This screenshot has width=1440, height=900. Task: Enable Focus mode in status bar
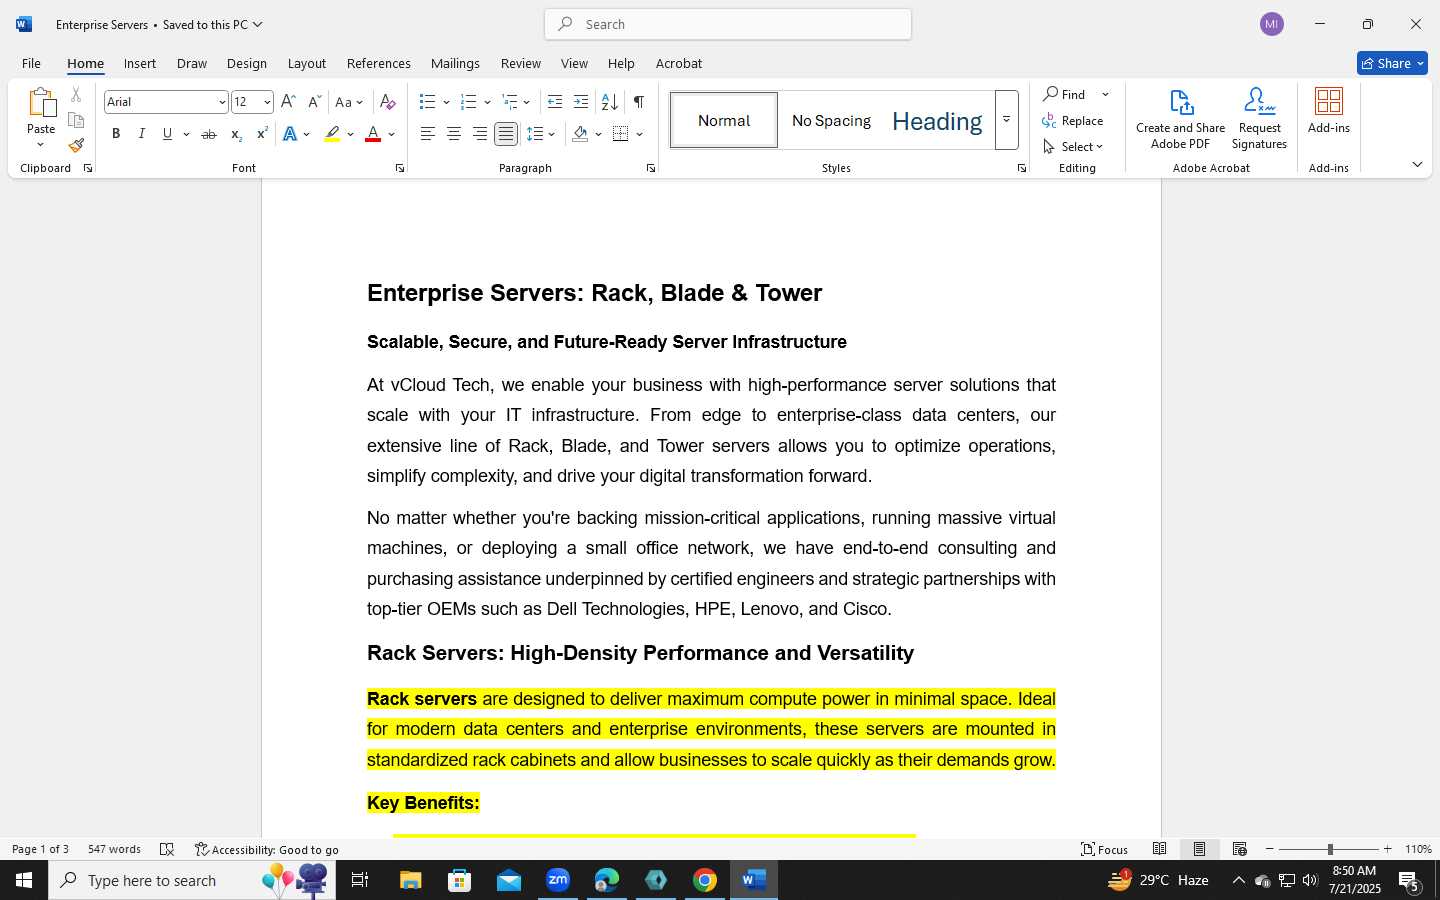pyautogui.click(x=1105, y=849)
